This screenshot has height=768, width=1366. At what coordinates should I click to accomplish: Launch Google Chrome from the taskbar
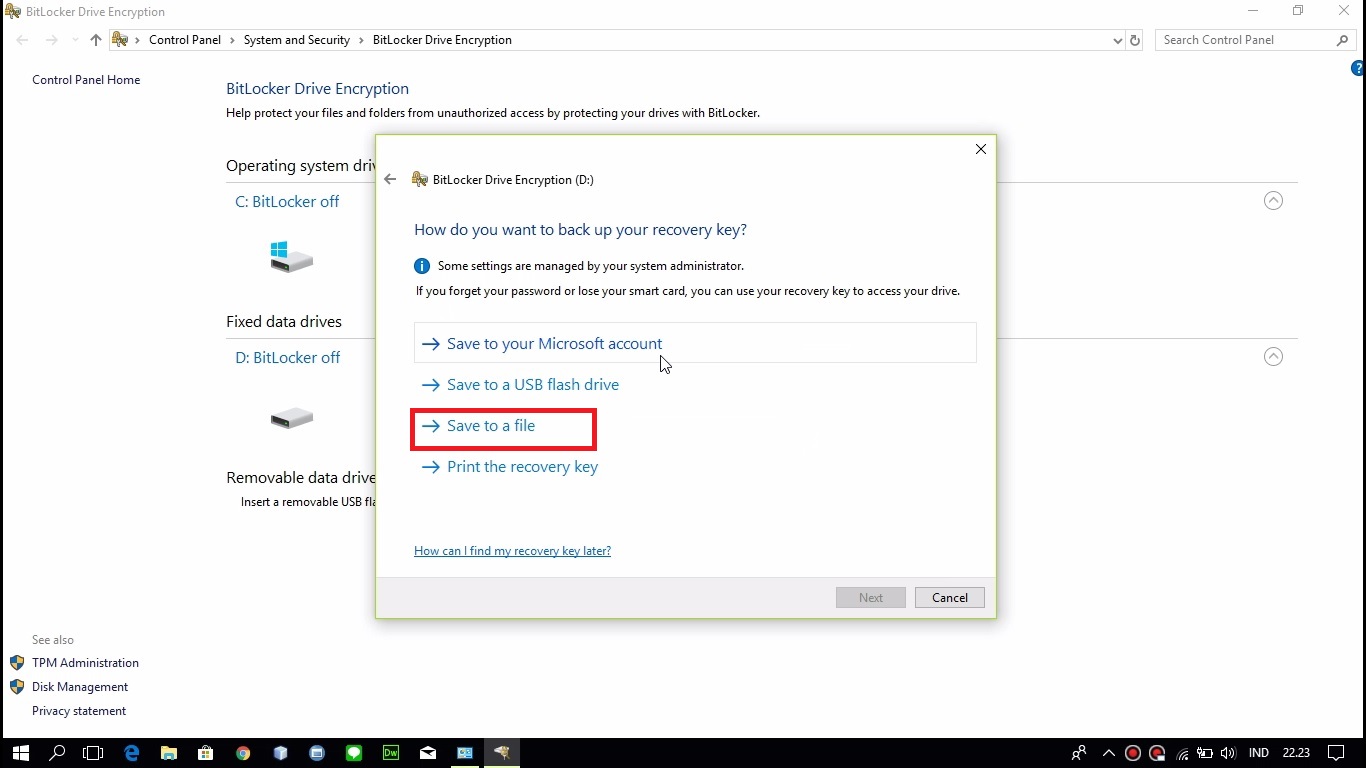click(x=243, y=753)
